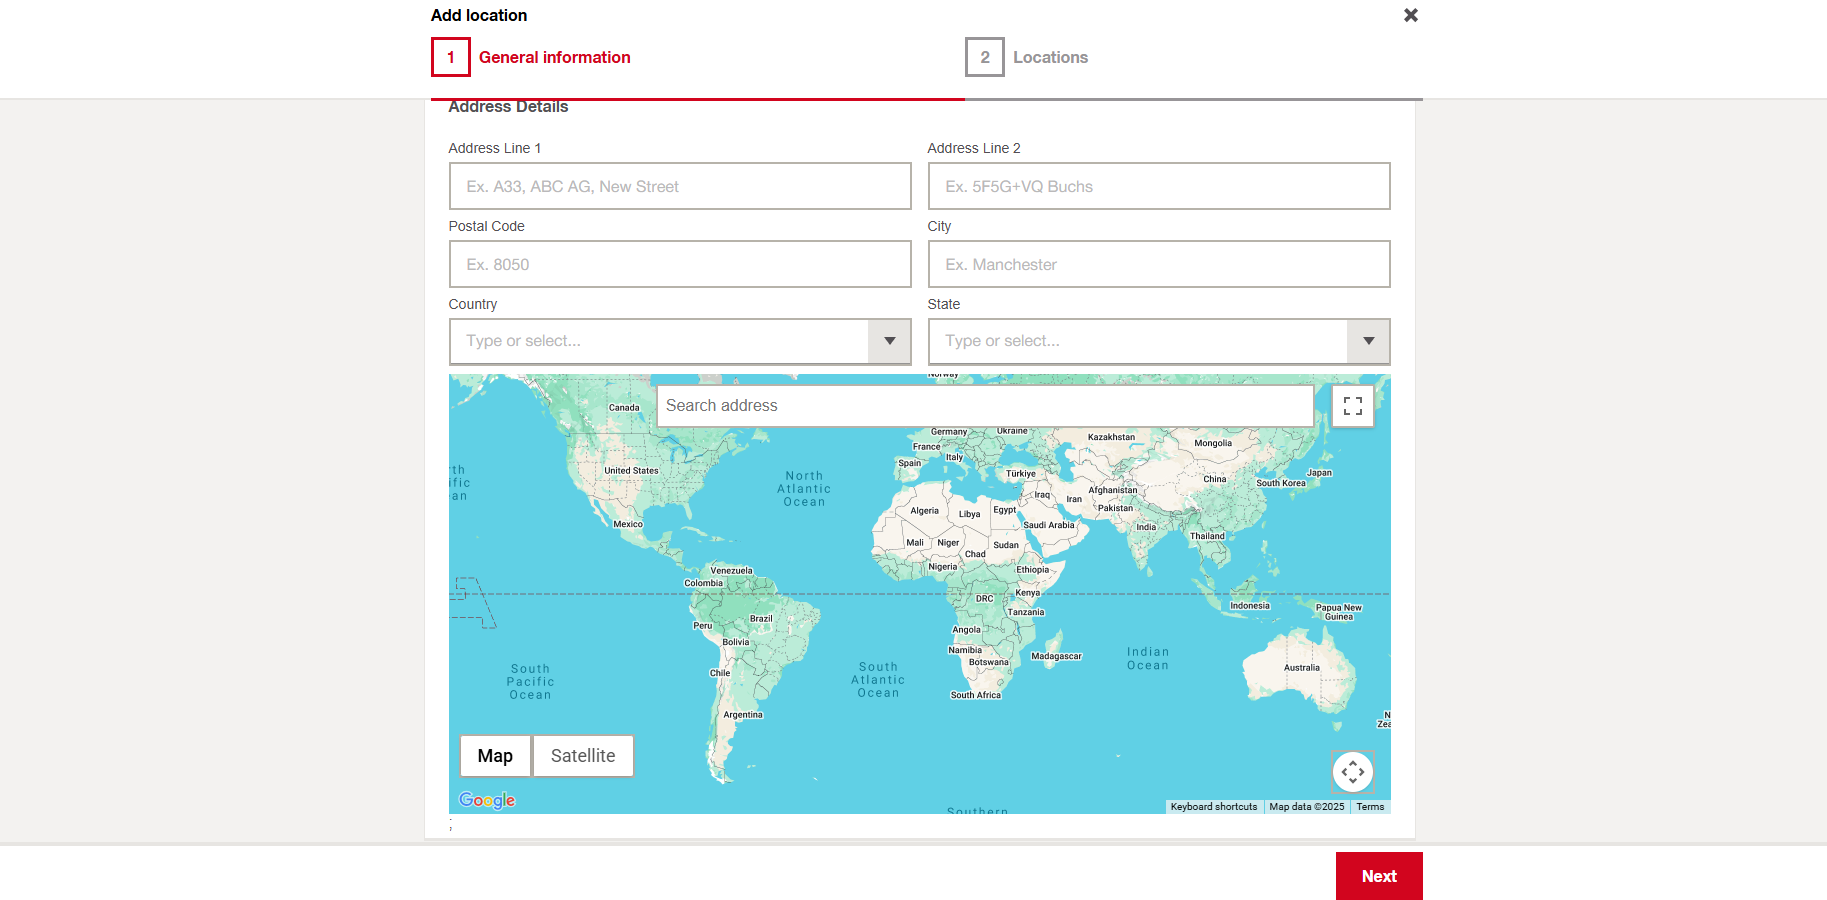Click the Search address box
The width and height of the screenshot is (1827, 900).
pyautogui.click(x=985, y=406)
